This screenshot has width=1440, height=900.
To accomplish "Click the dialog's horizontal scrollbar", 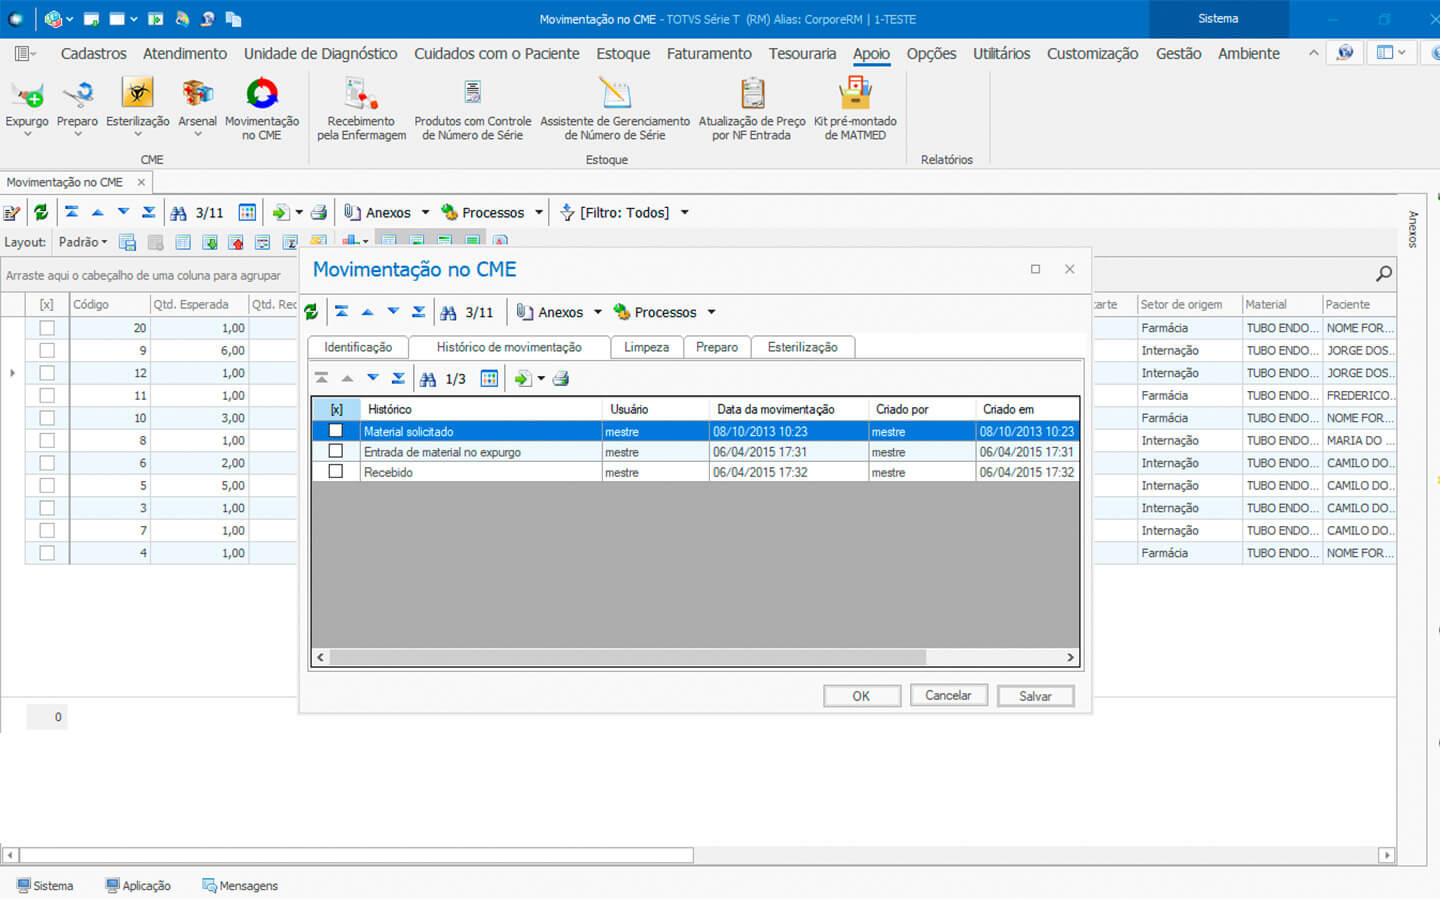I will coord(627,657).
